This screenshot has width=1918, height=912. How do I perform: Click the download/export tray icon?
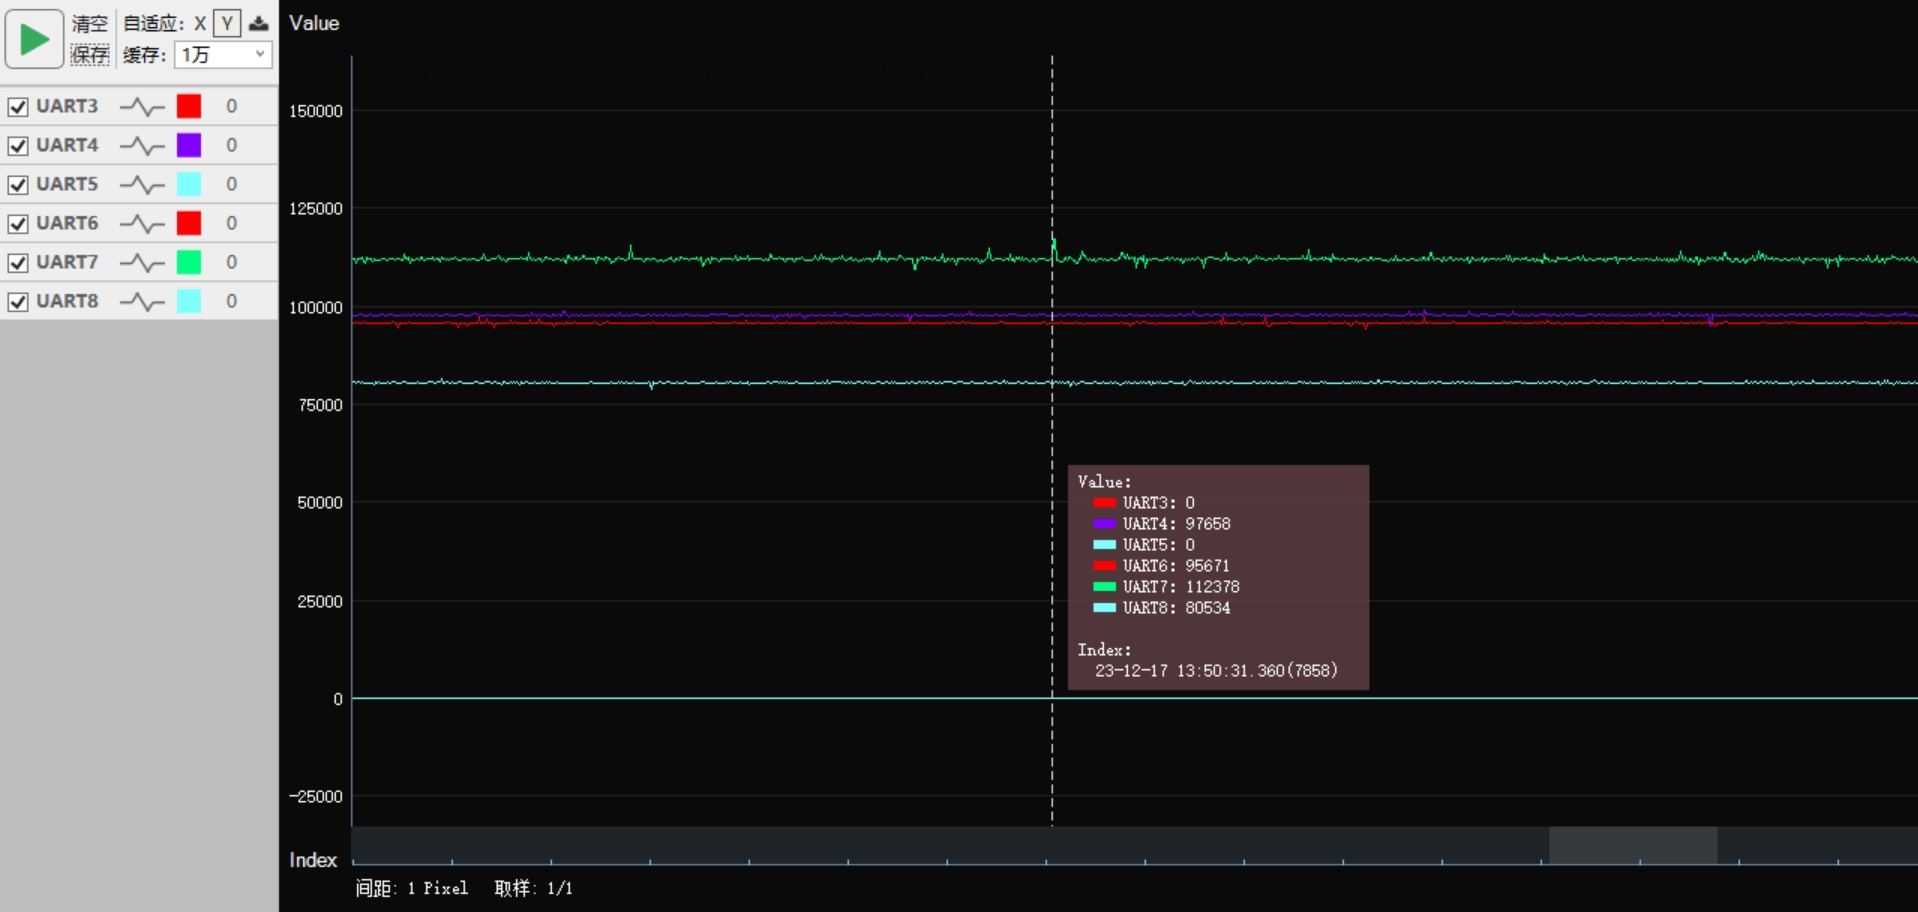point(258,24)
